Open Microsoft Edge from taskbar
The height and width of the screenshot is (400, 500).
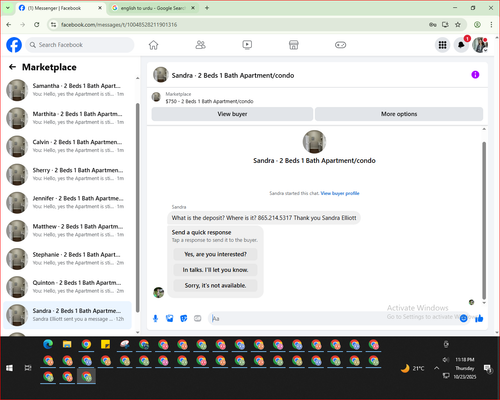[x=48, y=344]
